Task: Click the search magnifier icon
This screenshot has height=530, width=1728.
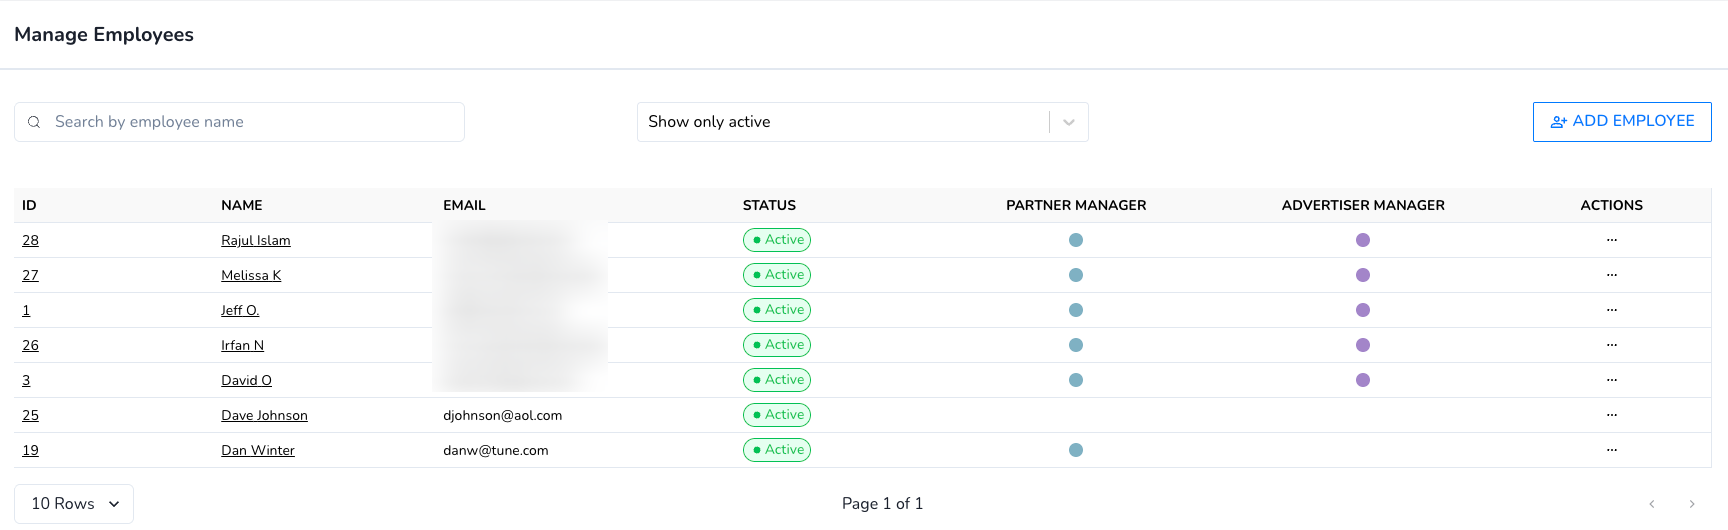Action: (34, 122)
